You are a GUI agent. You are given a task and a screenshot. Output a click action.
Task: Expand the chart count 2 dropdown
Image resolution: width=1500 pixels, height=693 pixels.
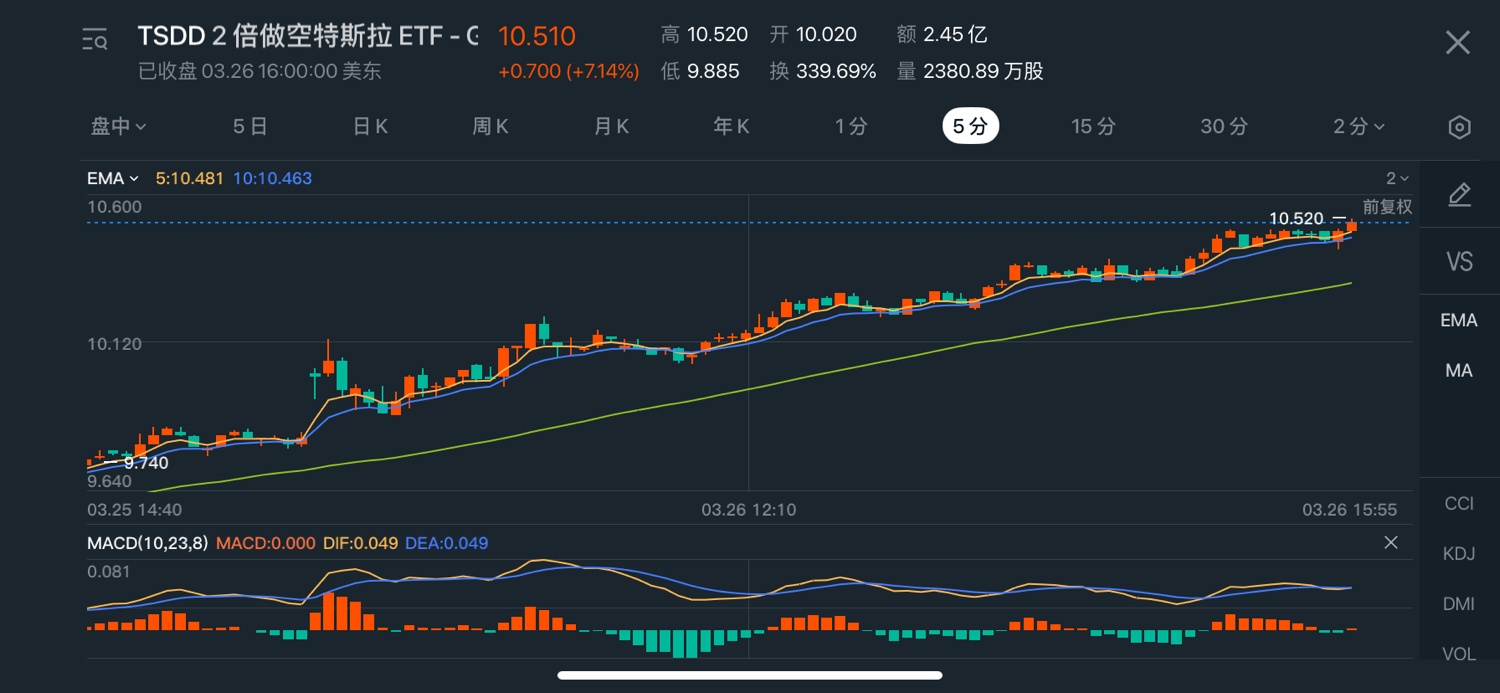tap(1397, 178)
